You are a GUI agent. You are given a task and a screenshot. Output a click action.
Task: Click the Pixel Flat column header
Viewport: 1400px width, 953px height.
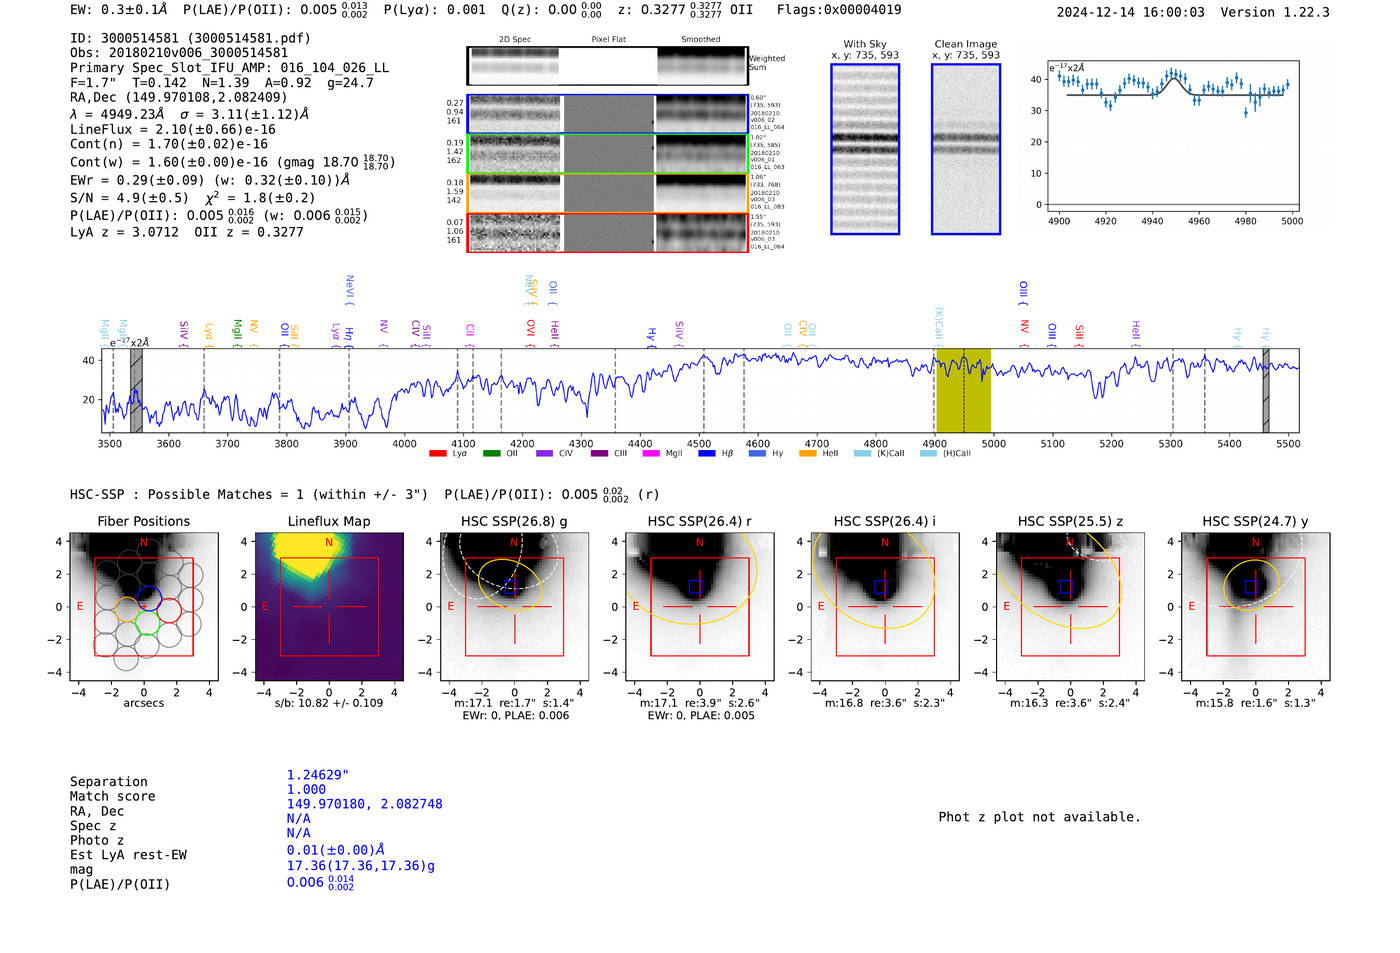pyautogui.click(x=608, y=39)
